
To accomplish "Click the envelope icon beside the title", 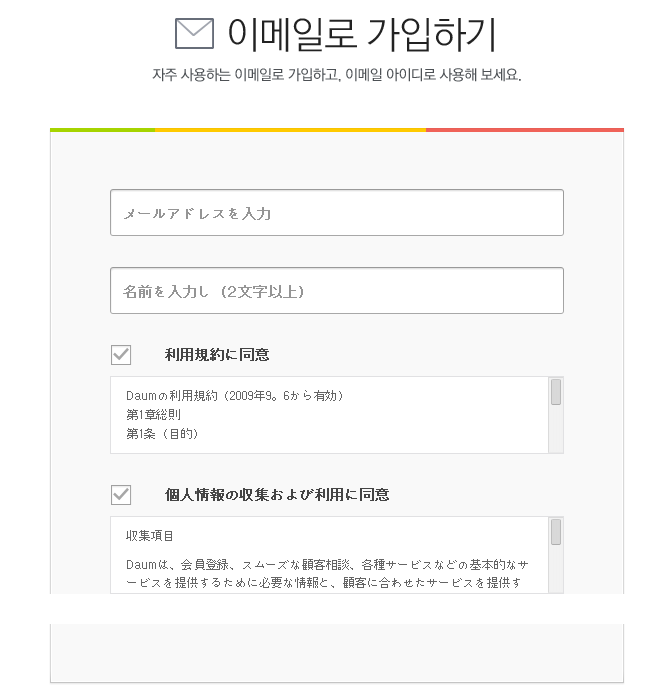I will (x=195, y=34).
